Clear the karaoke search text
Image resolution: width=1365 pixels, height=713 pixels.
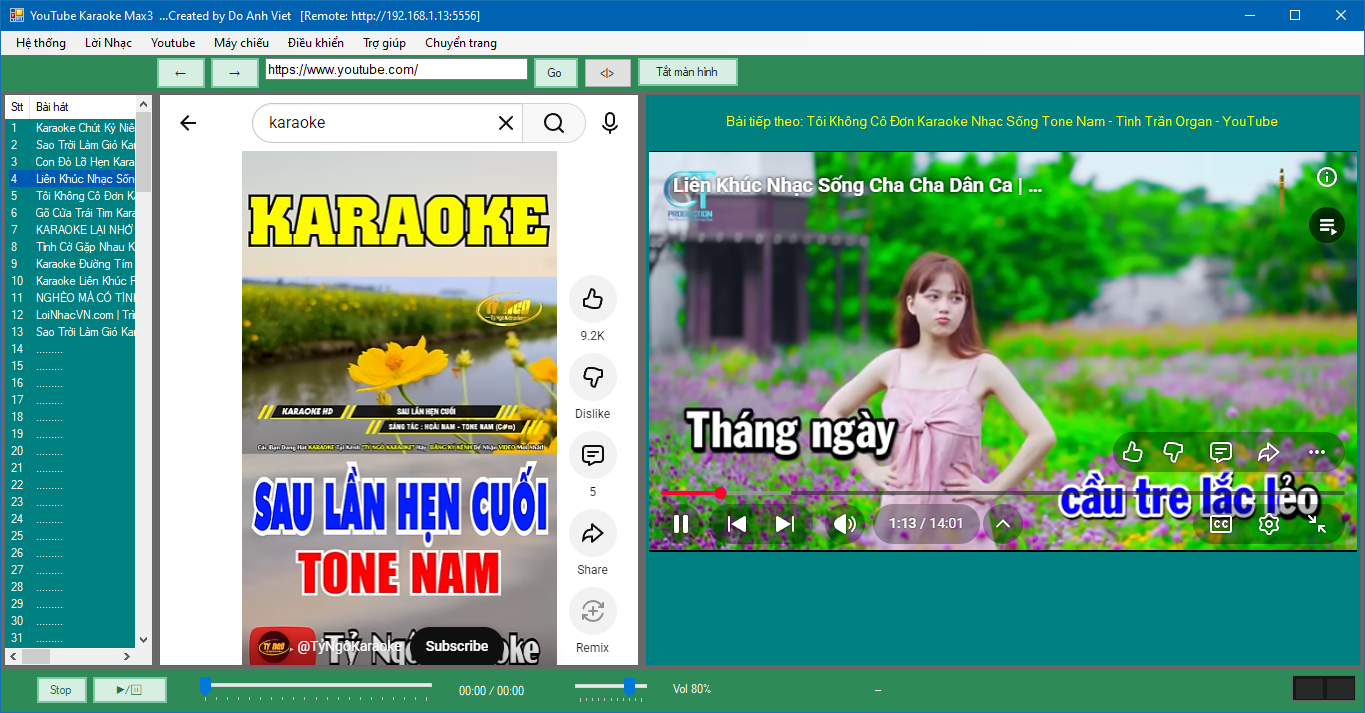[x=506, y=123]
